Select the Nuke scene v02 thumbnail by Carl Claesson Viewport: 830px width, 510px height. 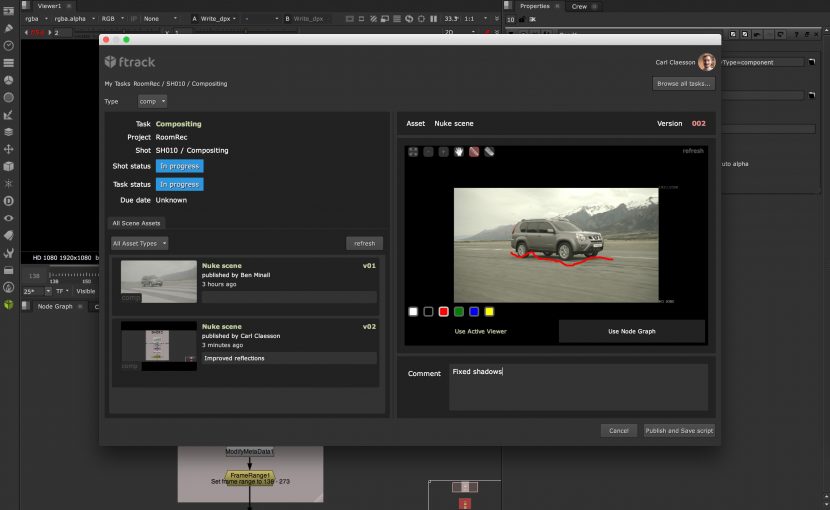coord(159,346)
